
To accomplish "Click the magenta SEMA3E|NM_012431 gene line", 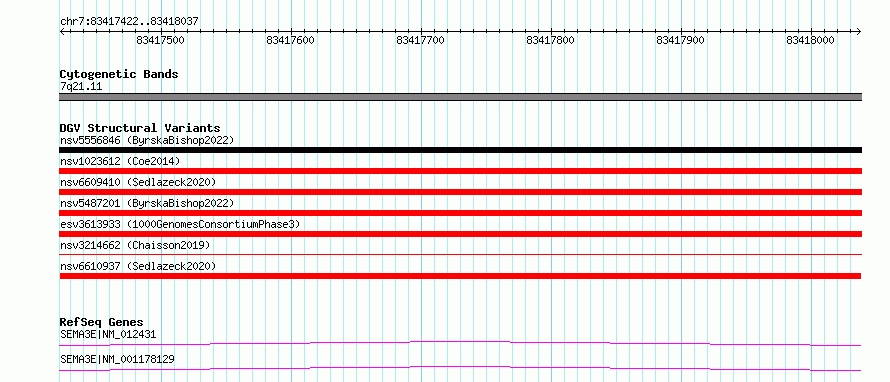I will coord(460,343).
